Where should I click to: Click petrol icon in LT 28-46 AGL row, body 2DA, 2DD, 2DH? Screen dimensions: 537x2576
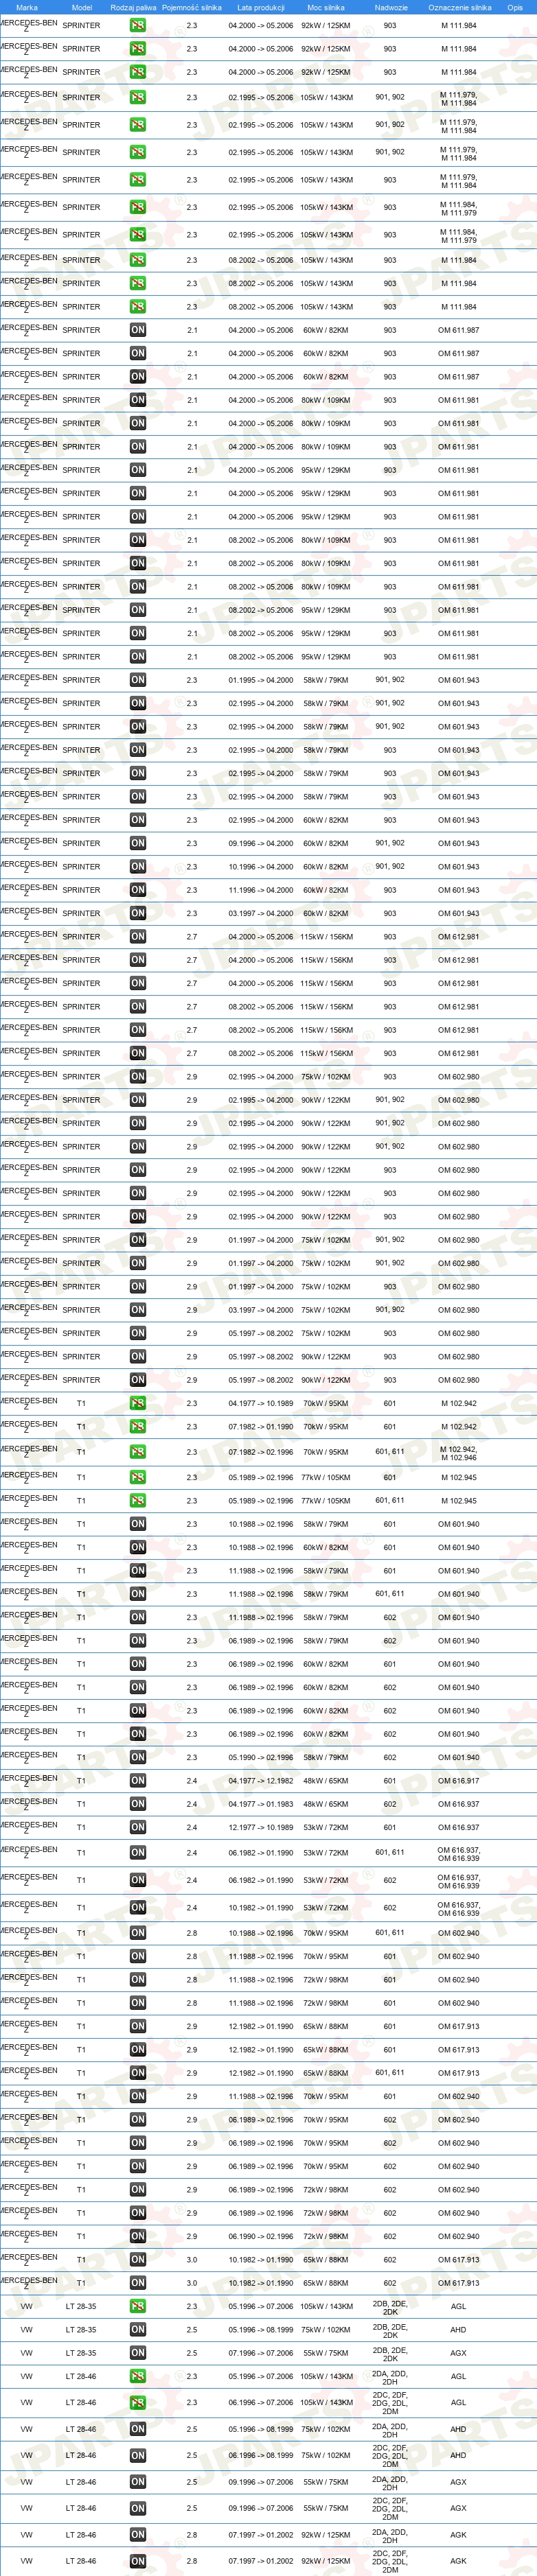(x=138, y=2376)
